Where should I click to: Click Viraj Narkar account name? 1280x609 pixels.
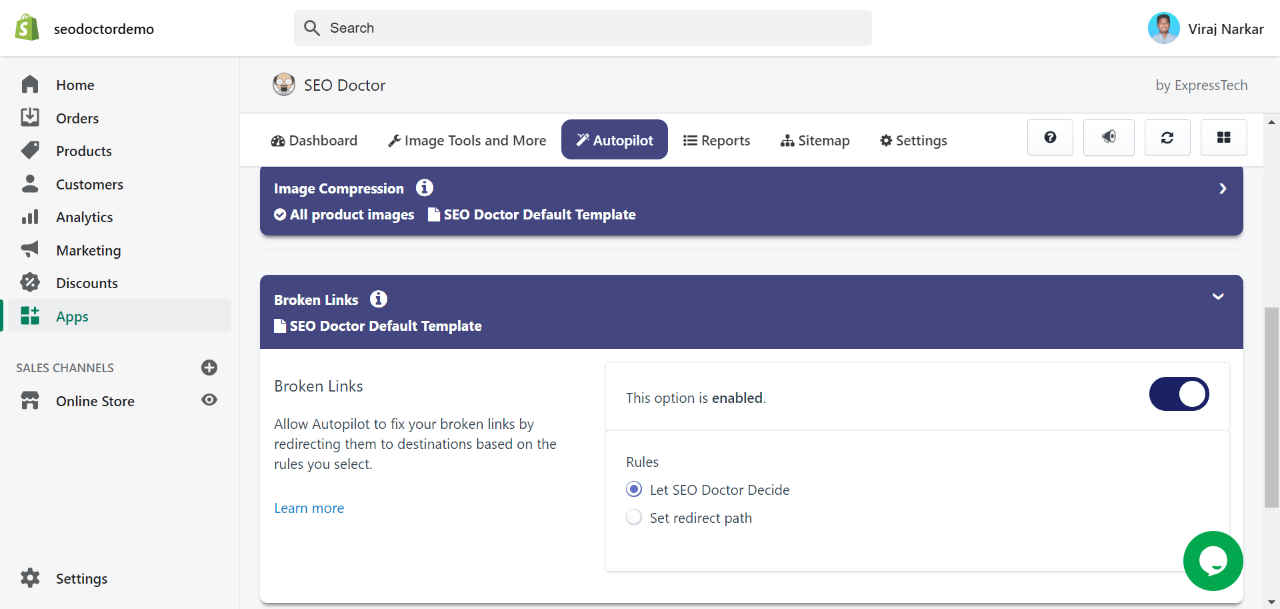pos(1226,29)
